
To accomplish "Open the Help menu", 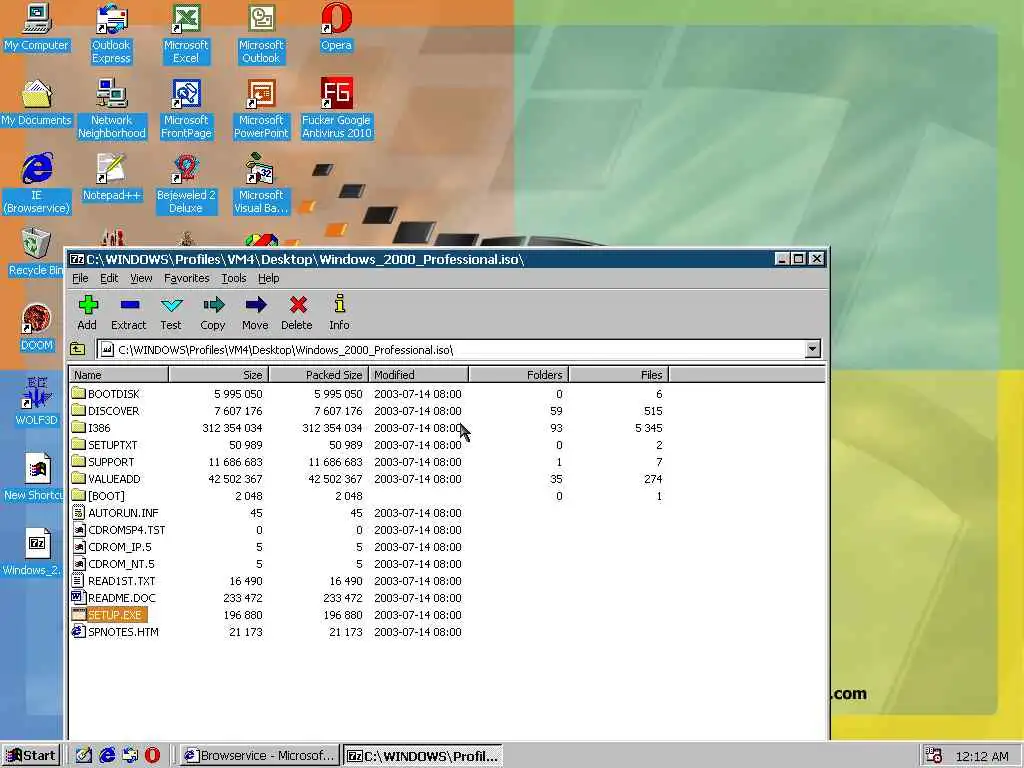I will click(268, 278).
